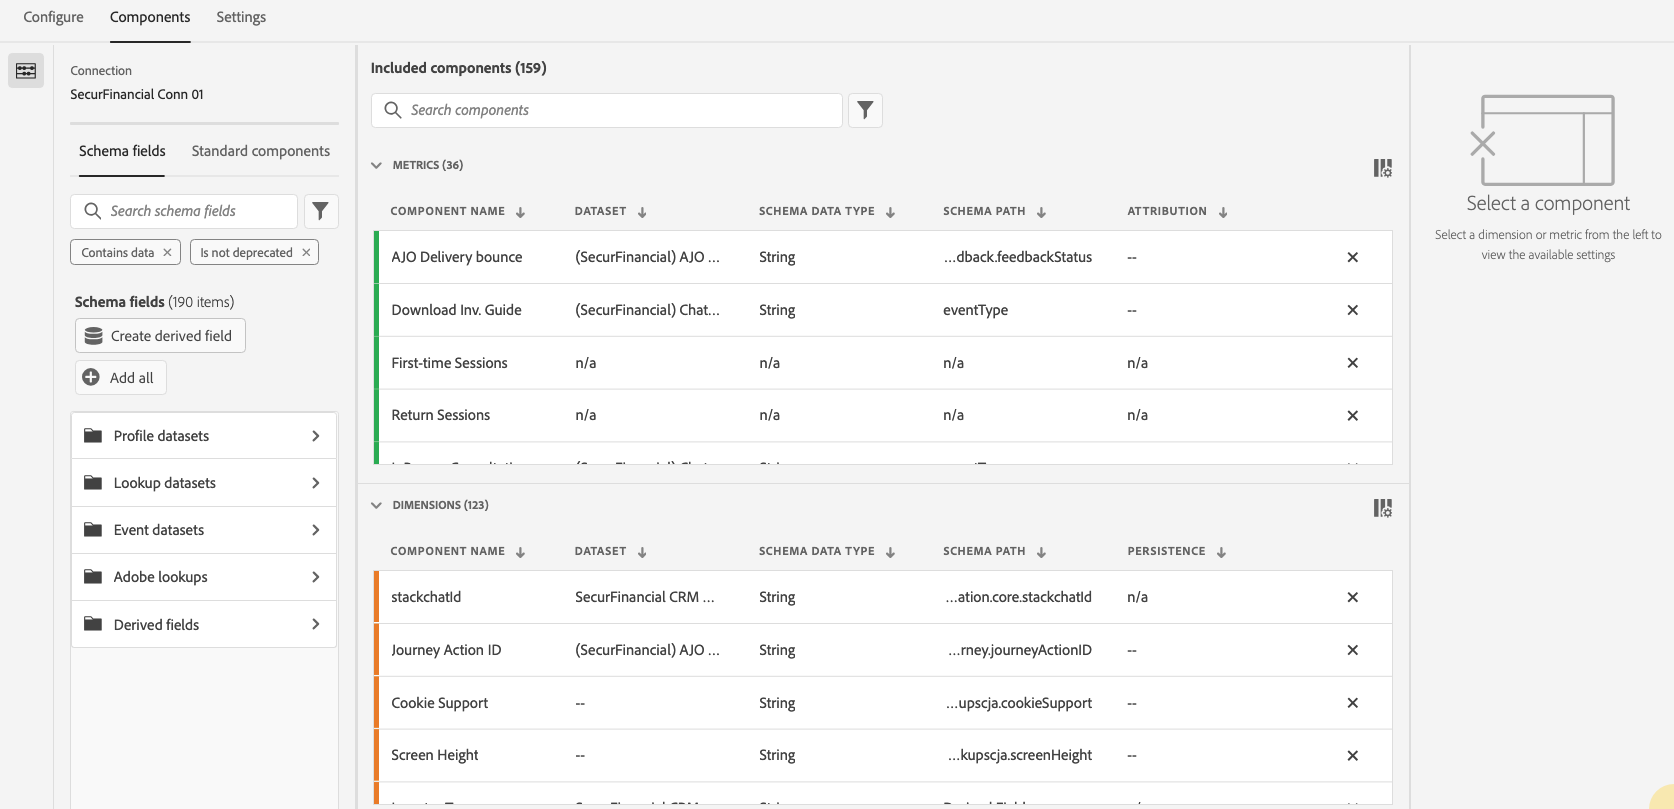Click the First-time Sessions metric name
The height and width of the screenshot is (809, 1674).
click(x=449, y=363)
